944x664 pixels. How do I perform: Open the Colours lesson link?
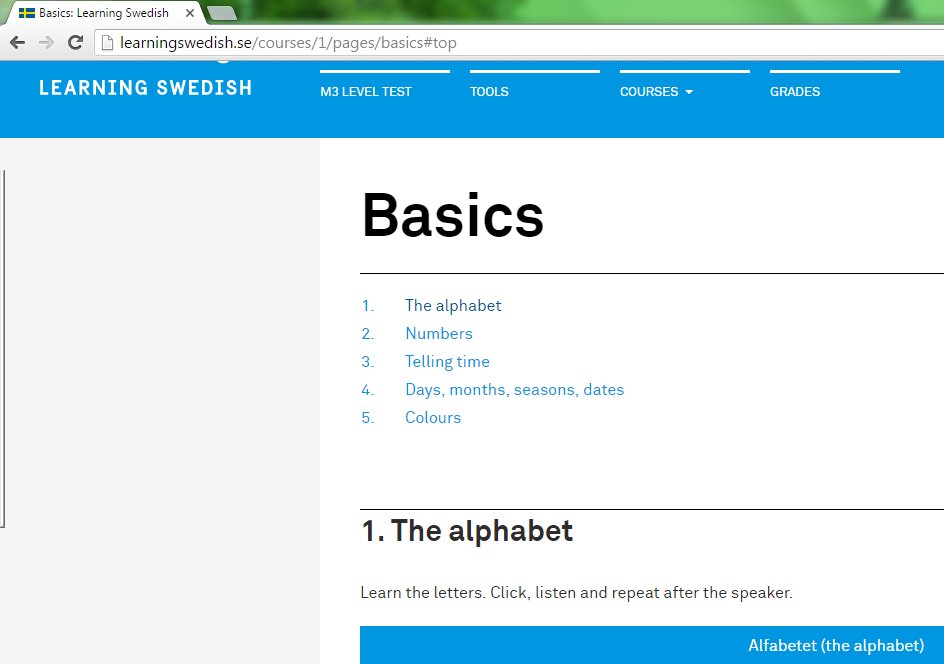point(433,417)
